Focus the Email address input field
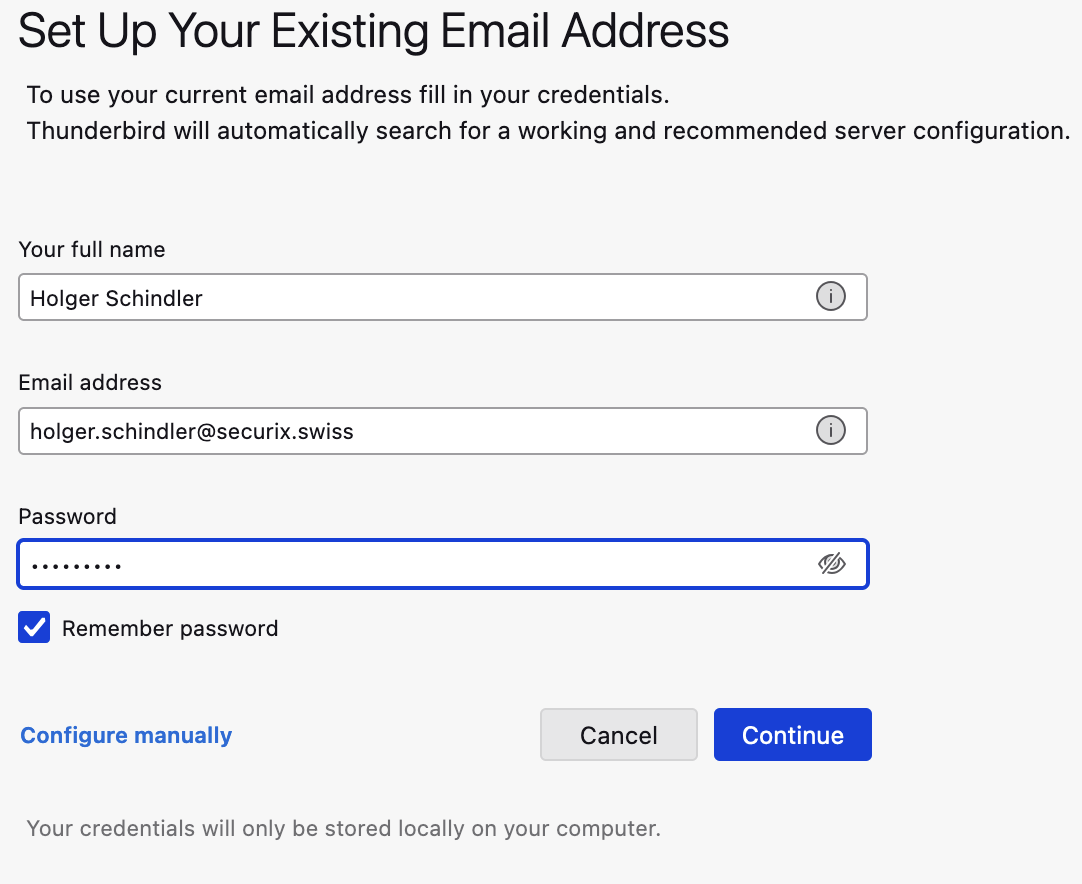 click(x=442, y=431)
